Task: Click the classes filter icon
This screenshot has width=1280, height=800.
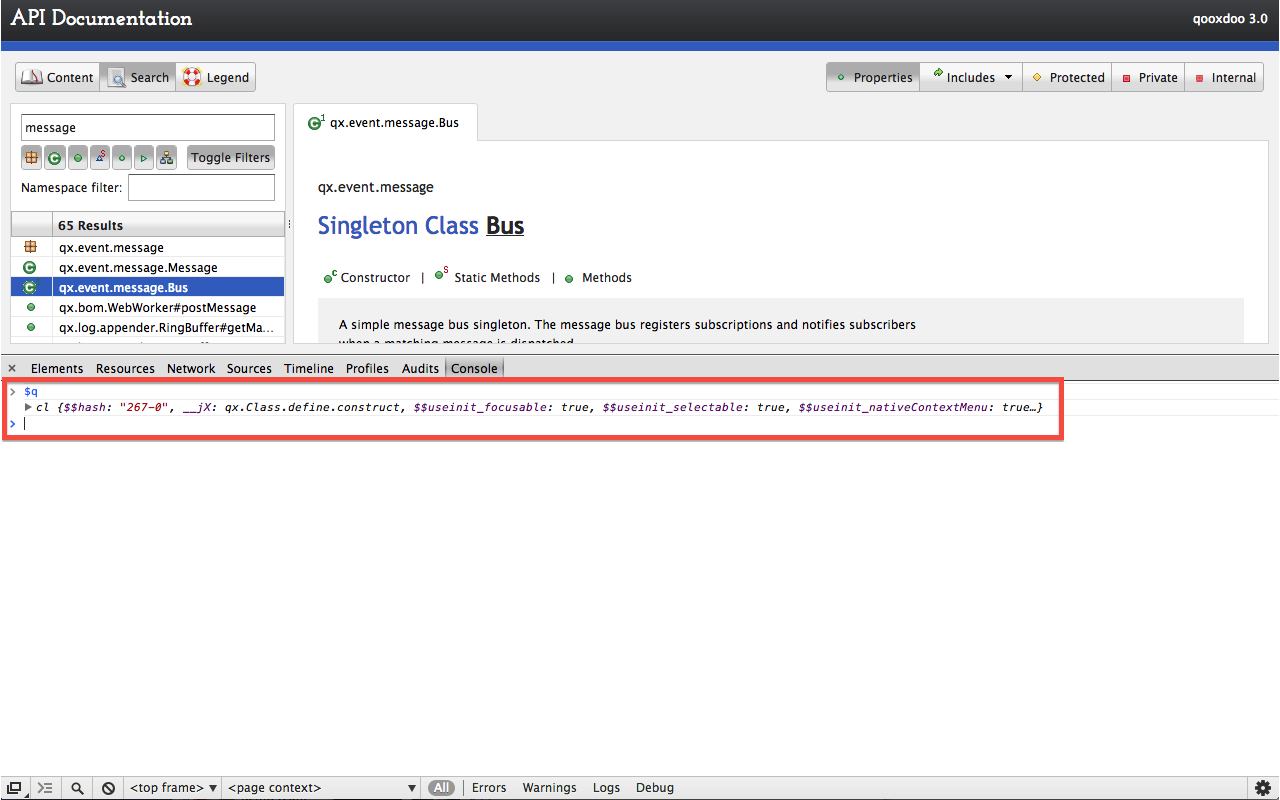Action: coord(55,157)
